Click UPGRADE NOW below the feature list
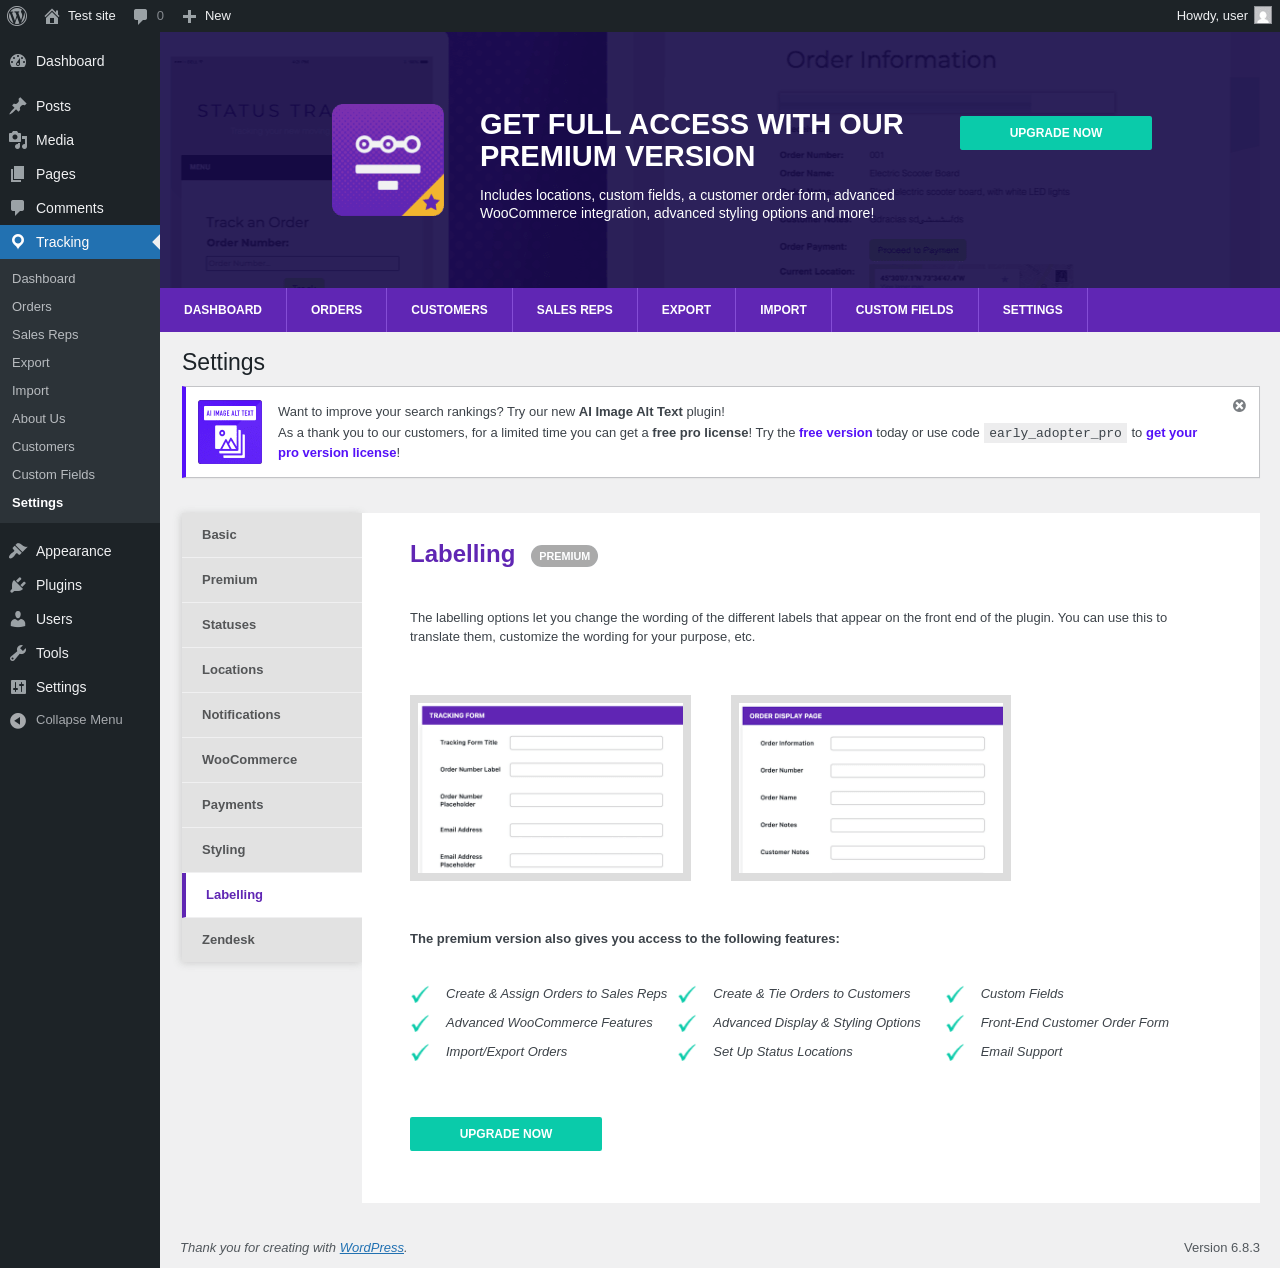The image size is (1280, 1268). (x=506, y=1134)
